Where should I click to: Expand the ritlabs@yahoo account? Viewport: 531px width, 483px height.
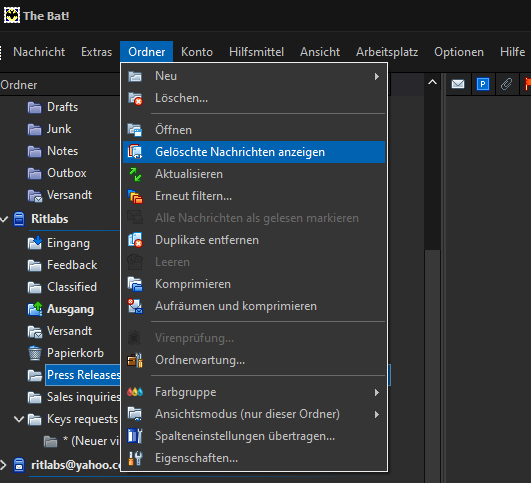tap(3, 465)
